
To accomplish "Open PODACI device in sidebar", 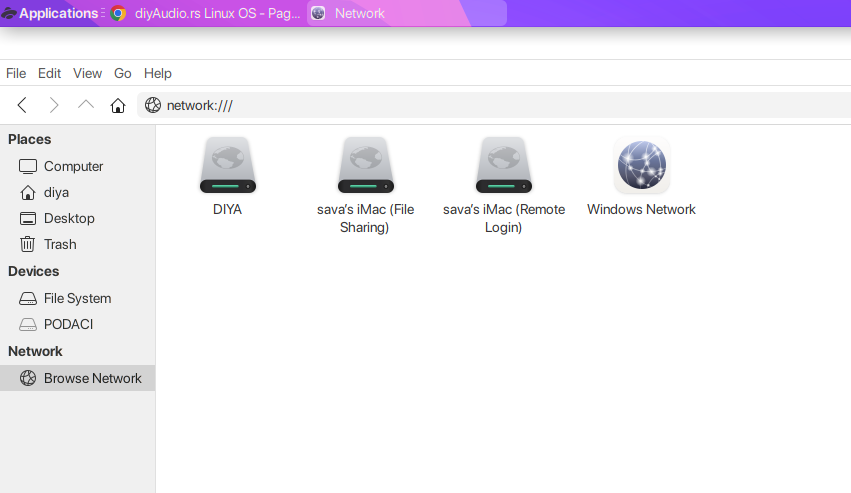I will (x=78, y=324).
